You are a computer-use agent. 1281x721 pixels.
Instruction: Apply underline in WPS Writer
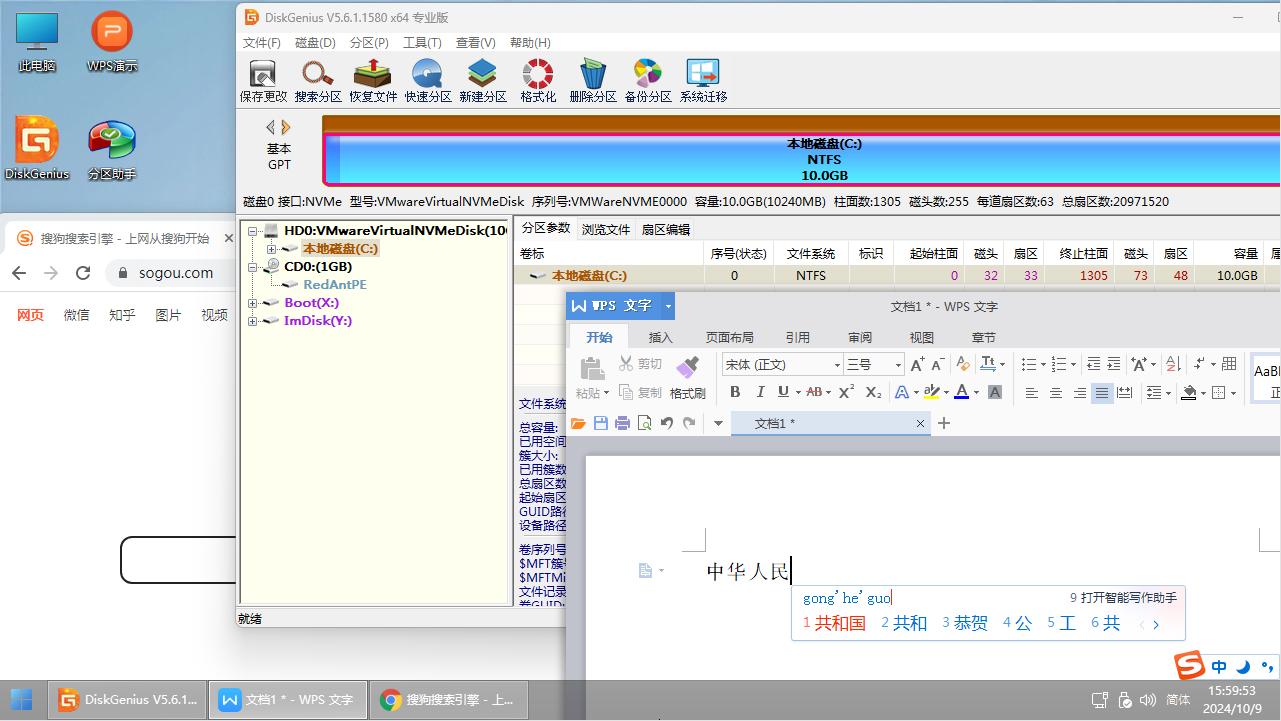[x=783, y=392]
